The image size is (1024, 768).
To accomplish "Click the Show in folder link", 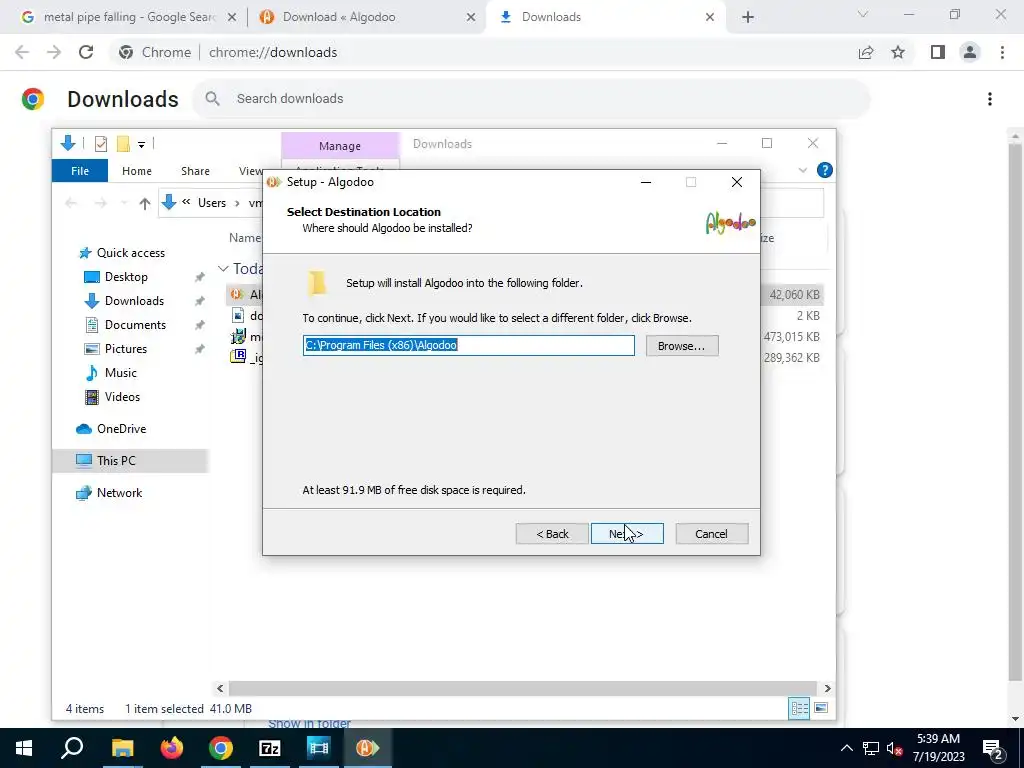I will (x=310, y=724).
